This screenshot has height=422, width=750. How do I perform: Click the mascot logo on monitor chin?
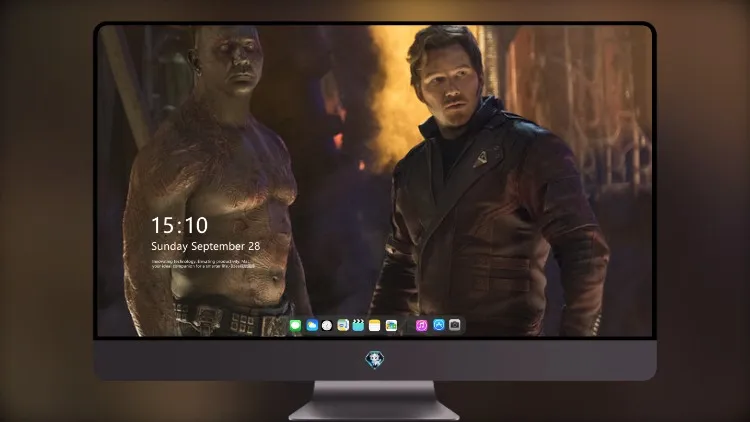tap(375, 360)
